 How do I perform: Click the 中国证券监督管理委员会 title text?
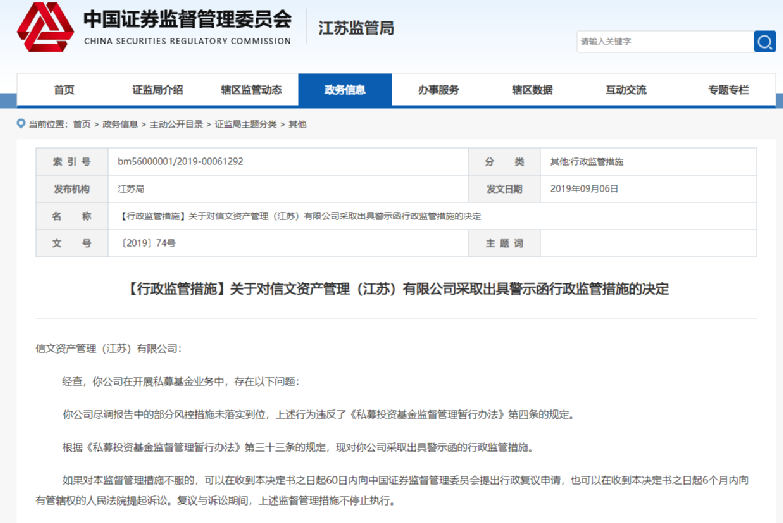(188, 19)
